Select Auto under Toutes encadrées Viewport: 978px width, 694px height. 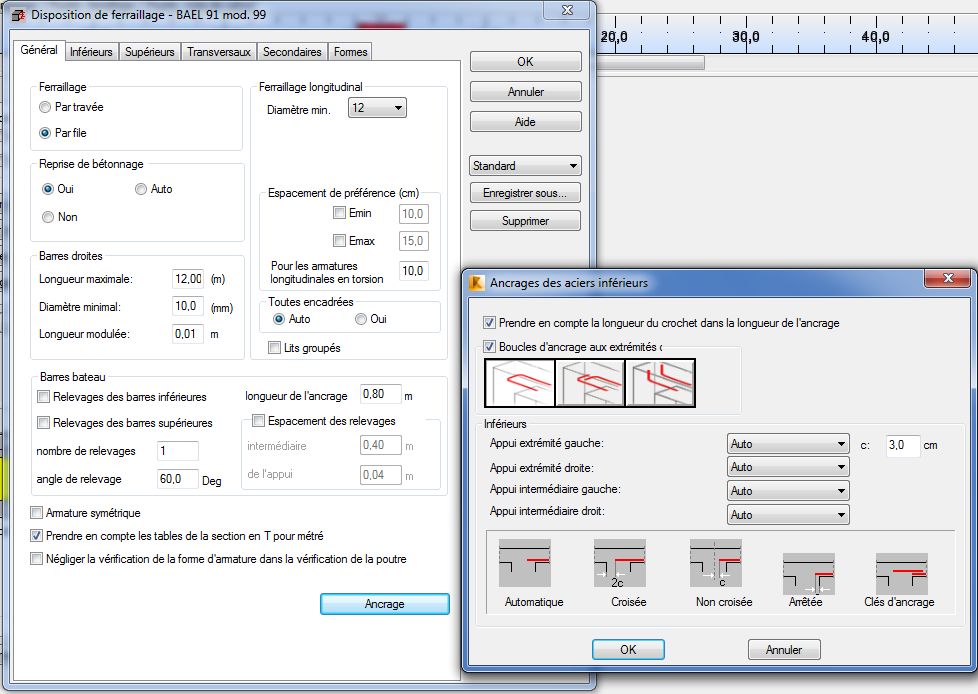[x=279, y=319]
